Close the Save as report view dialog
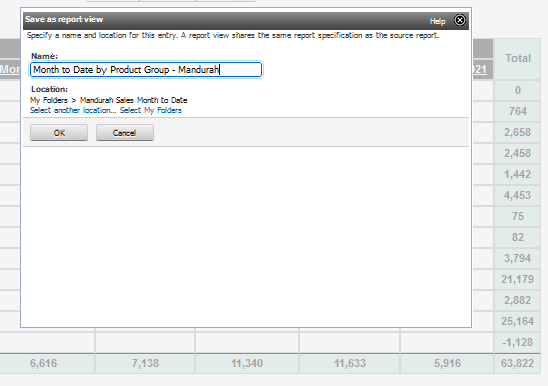 (x=460, y=20)
